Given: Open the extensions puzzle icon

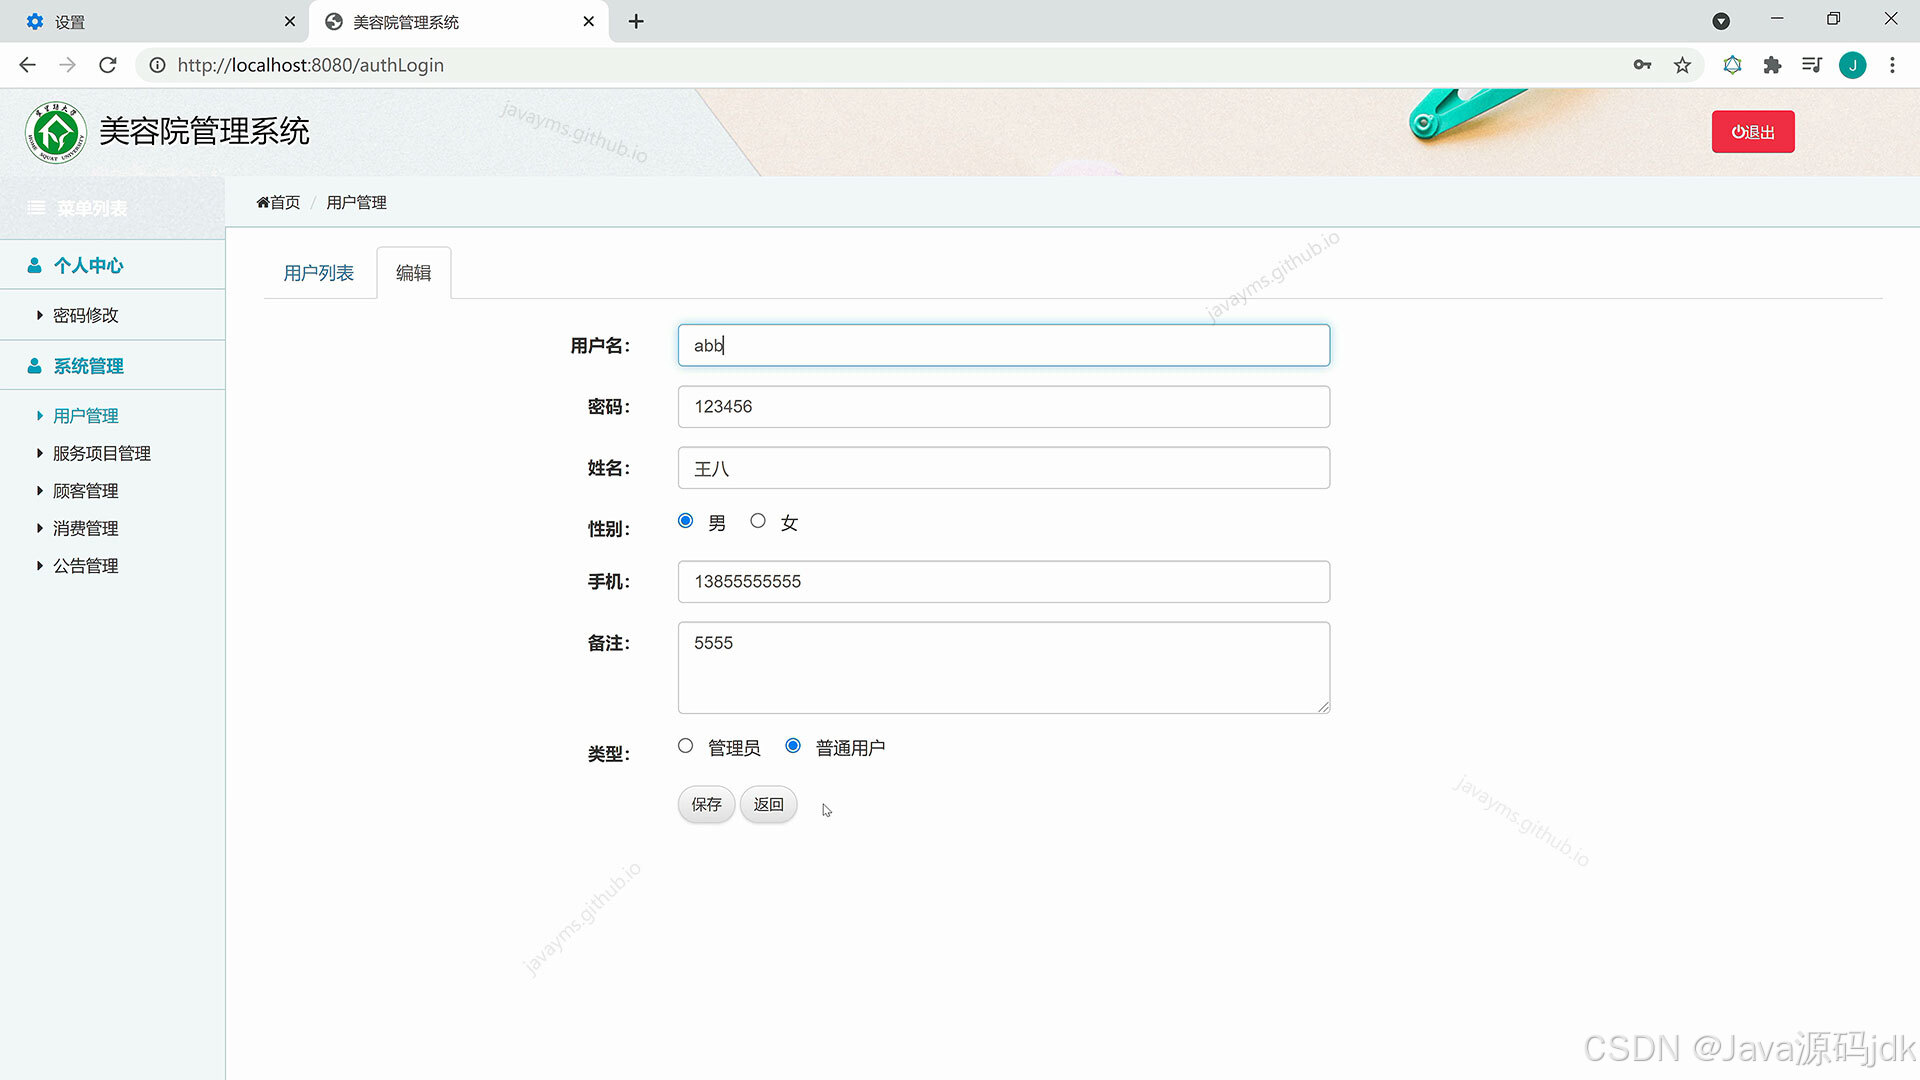Looking at the screenshot, I should point(1772,65).
